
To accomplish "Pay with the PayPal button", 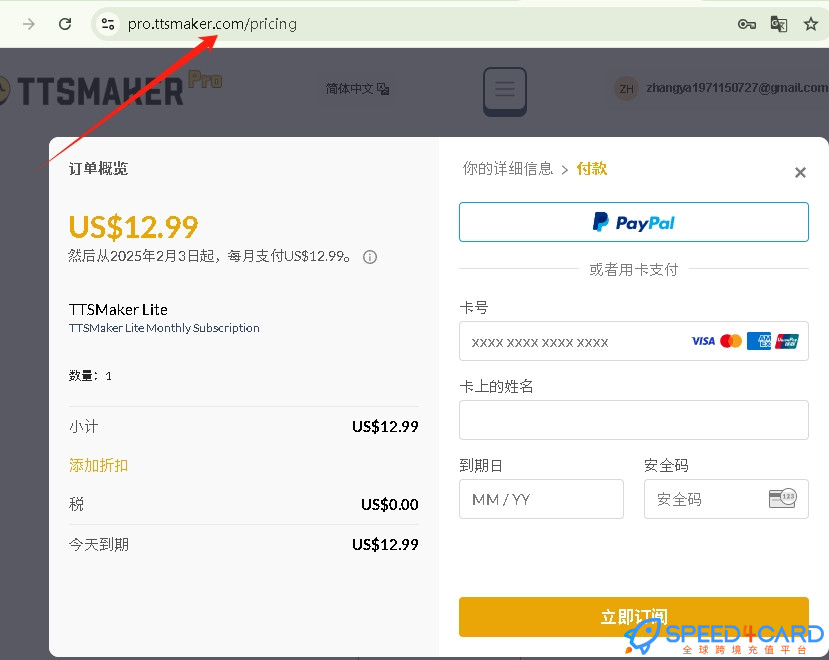I will [x=633, y=222].
